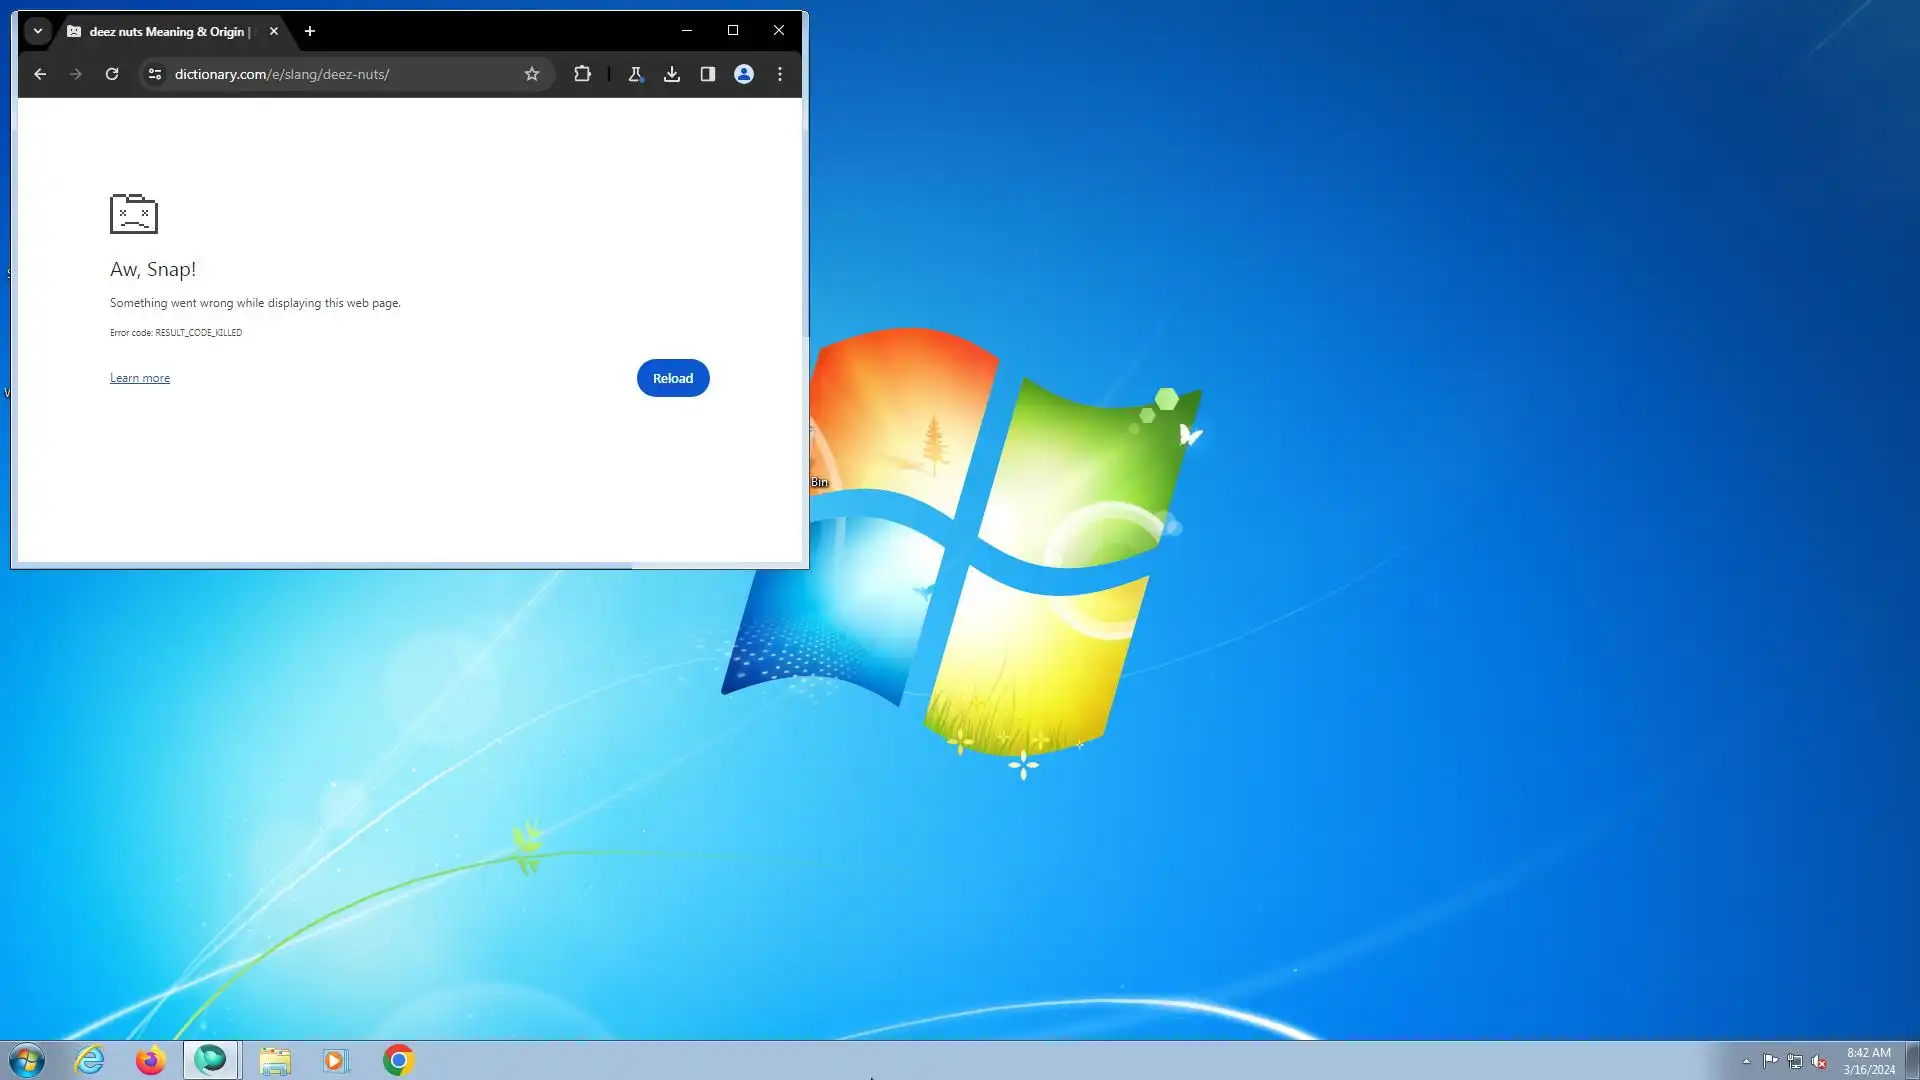Bookmark this page with the star icon
The image size is (1920, 1080).
pyautogui.click(x=532, y=74)
